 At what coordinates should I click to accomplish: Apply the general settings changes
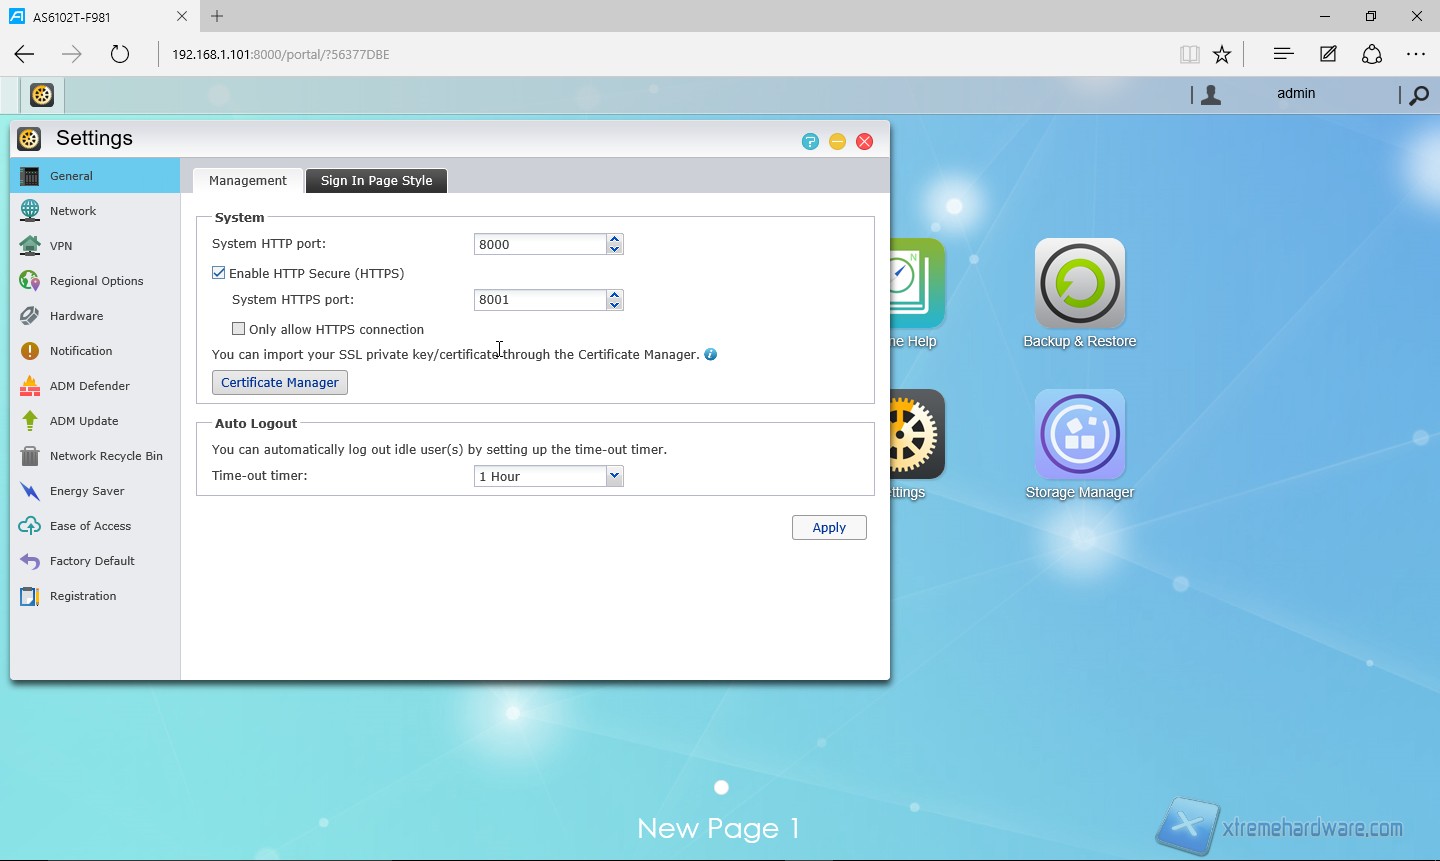point(828,528)
